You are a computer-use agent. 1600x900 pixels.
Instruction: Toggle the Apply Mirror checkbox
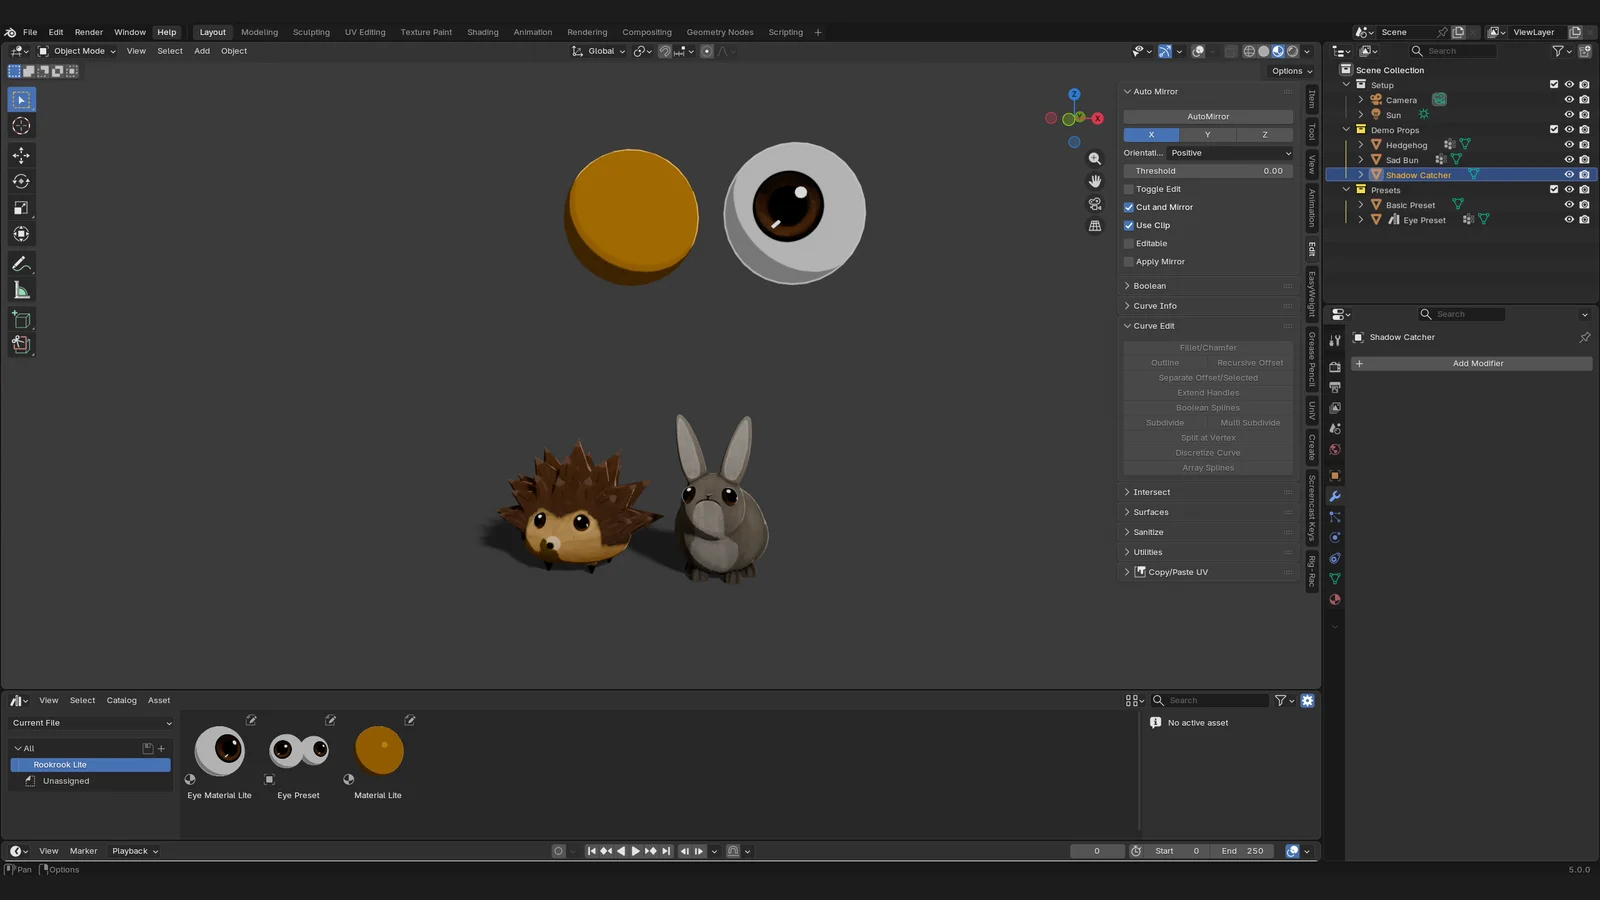[x=1129, y=261]
